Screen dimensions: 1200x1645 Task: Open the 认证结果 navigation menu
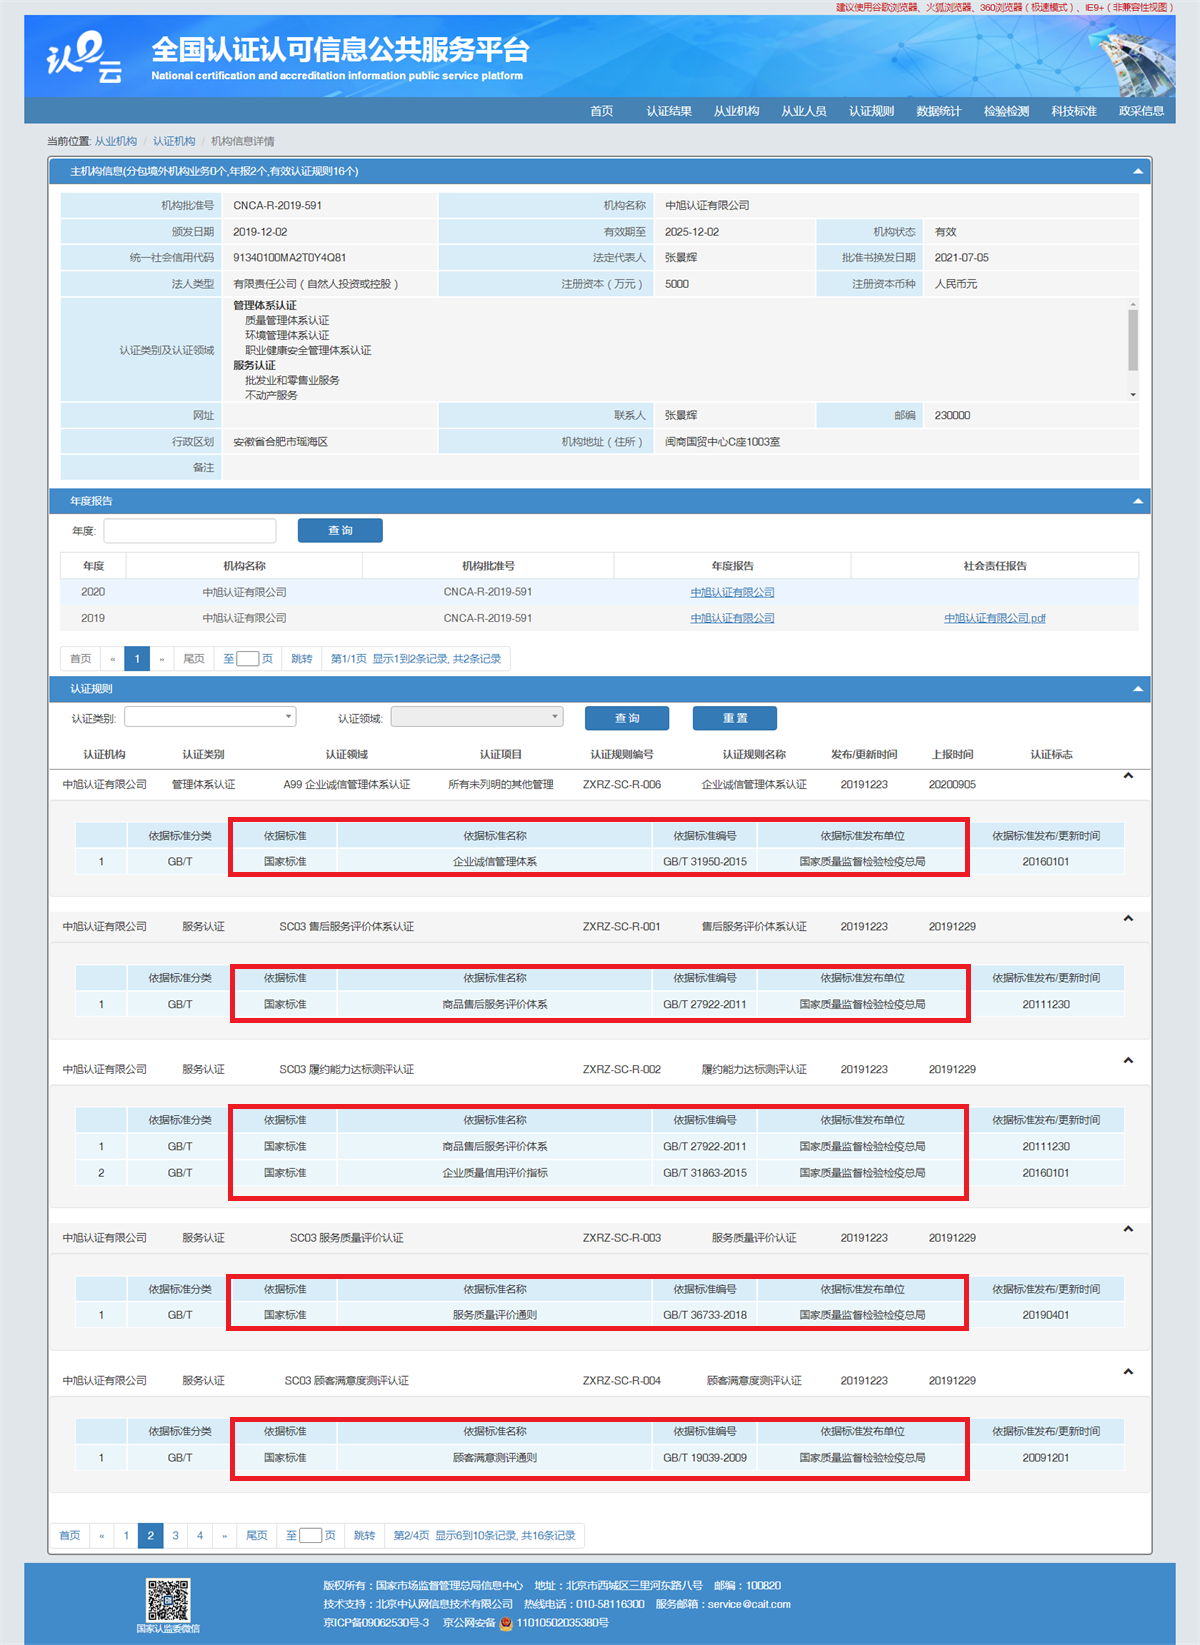(x=668, y=111)
